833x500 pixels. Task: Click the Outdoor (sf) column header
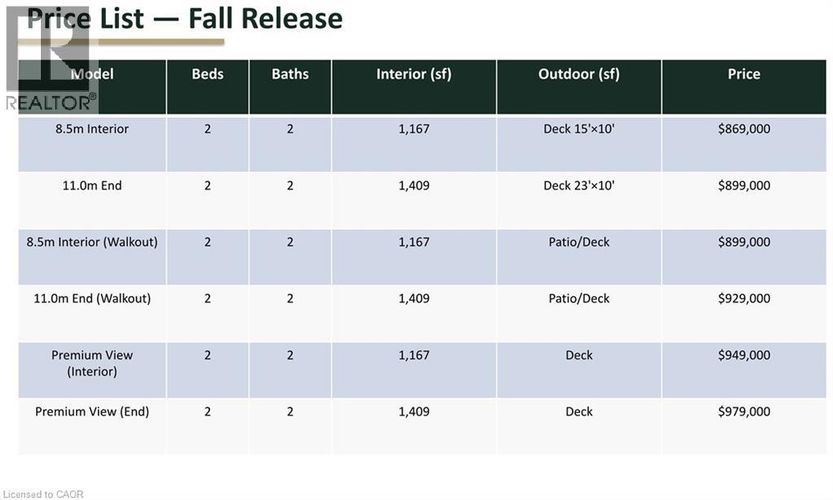(578, 74)
